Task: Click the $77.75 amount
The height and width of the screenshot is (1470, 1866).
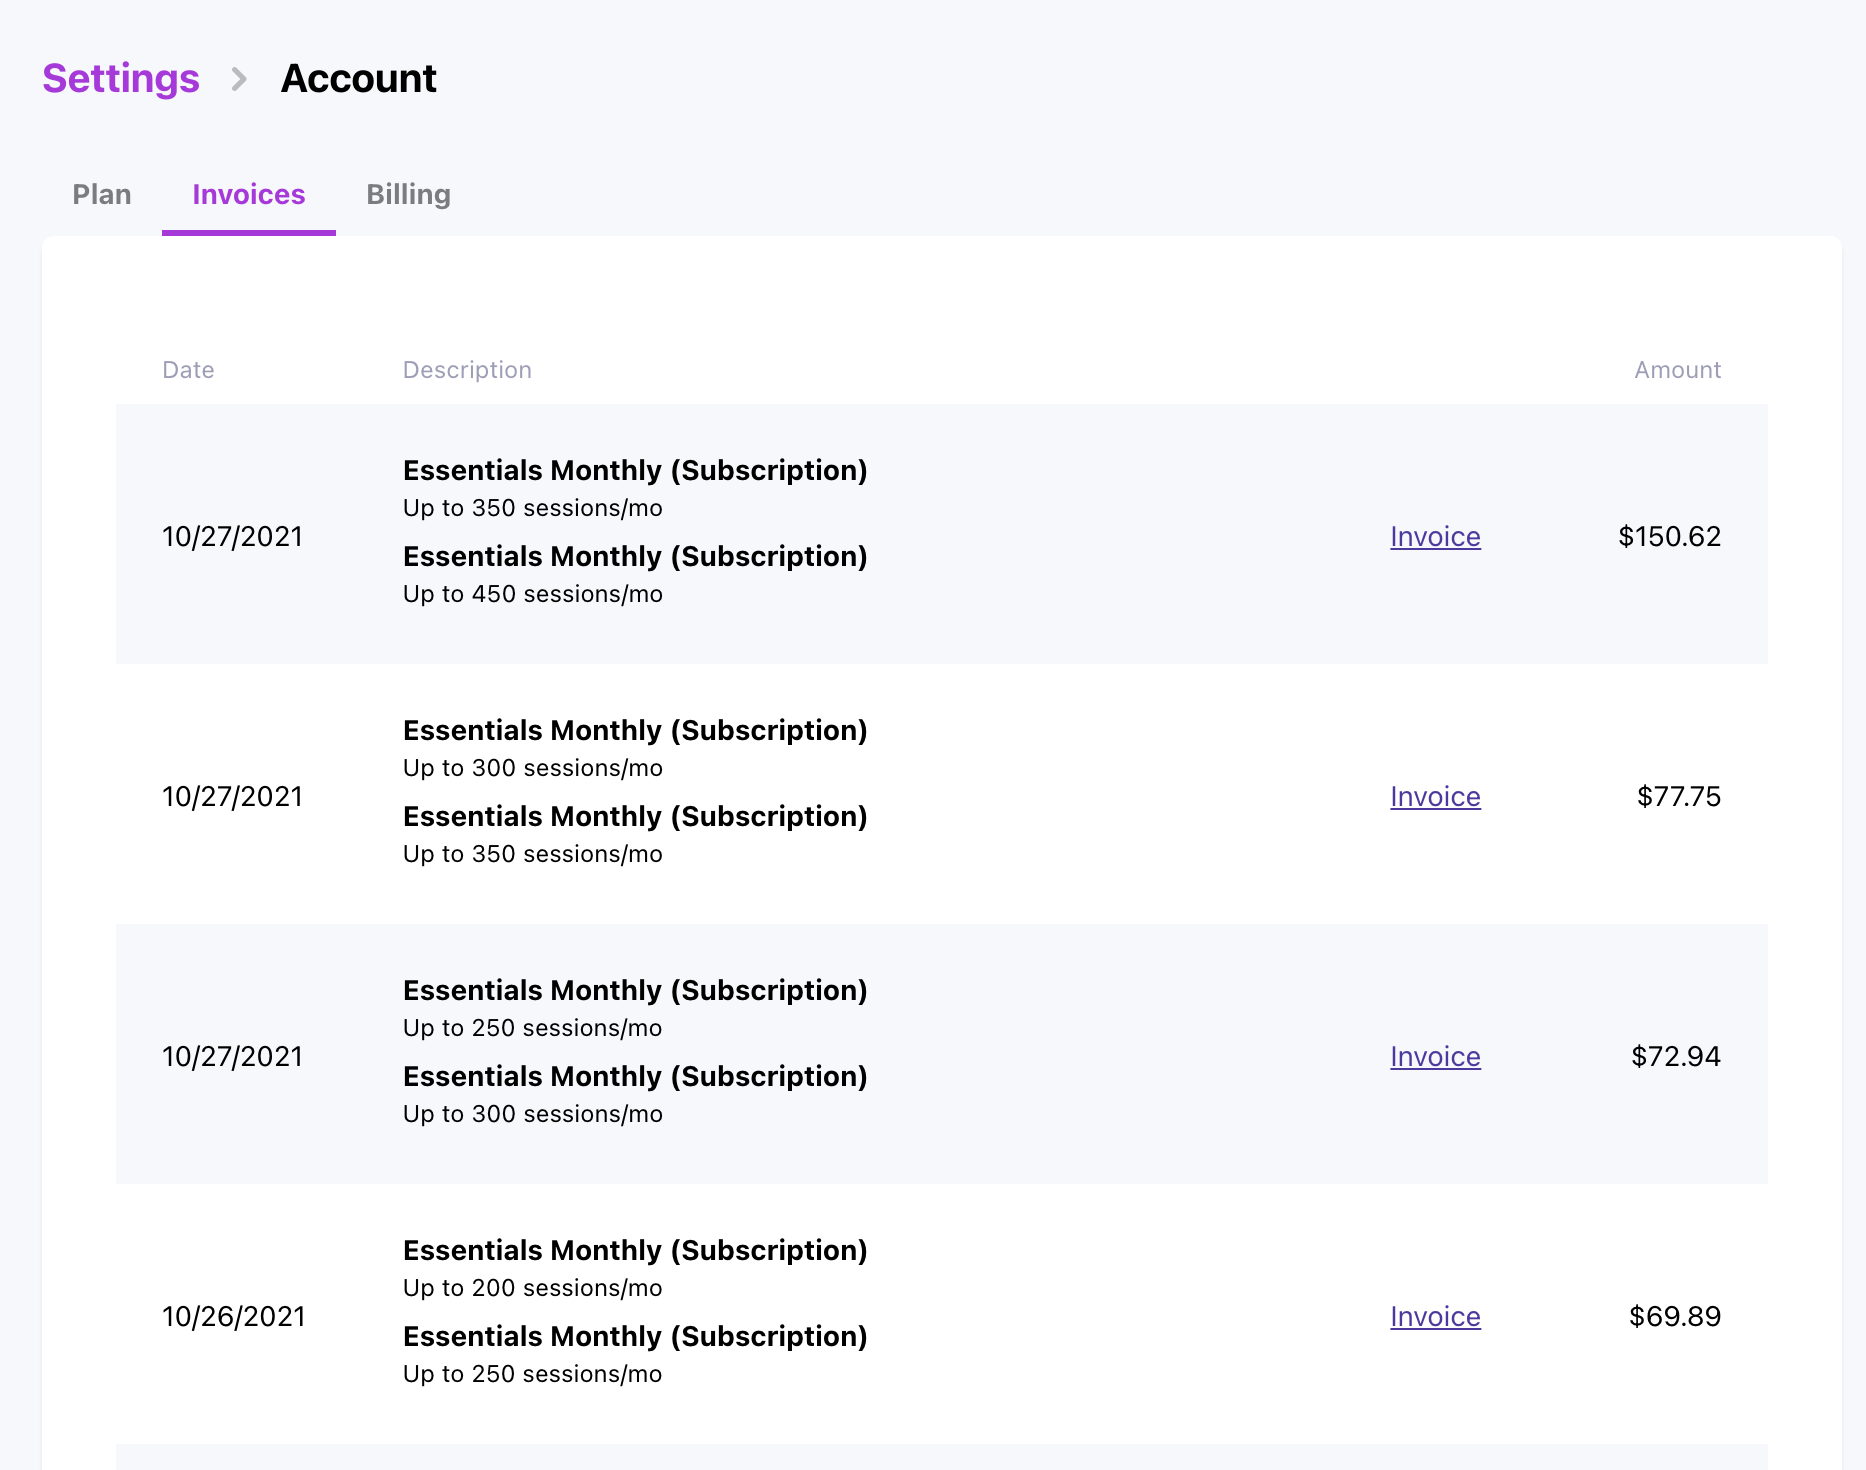Action: click(1678, 797)
